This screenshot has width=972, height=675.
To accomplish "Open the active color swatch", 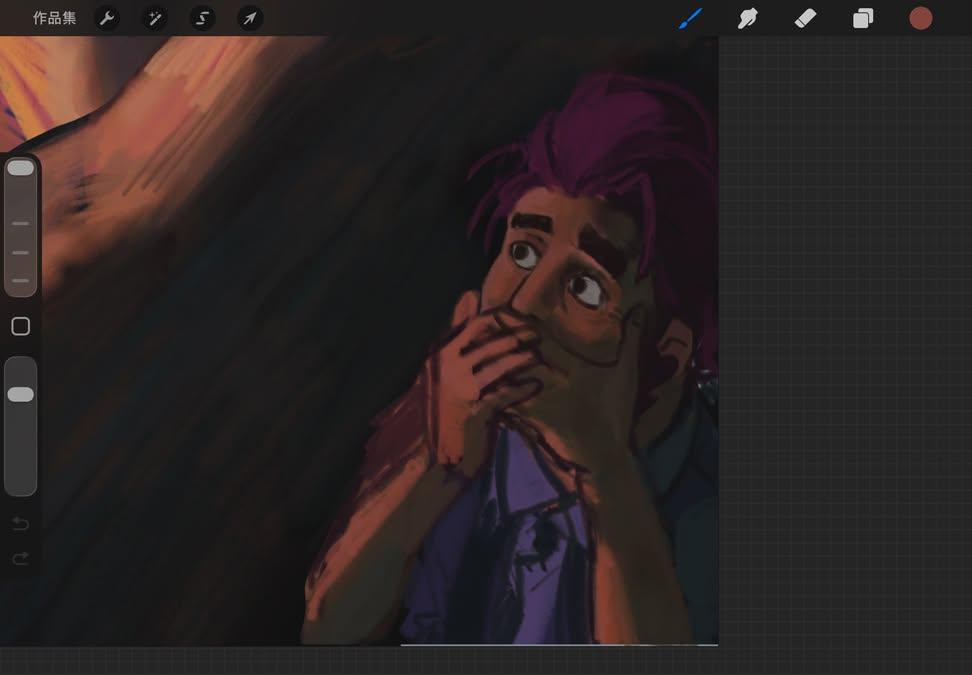I will pos(921,19).
